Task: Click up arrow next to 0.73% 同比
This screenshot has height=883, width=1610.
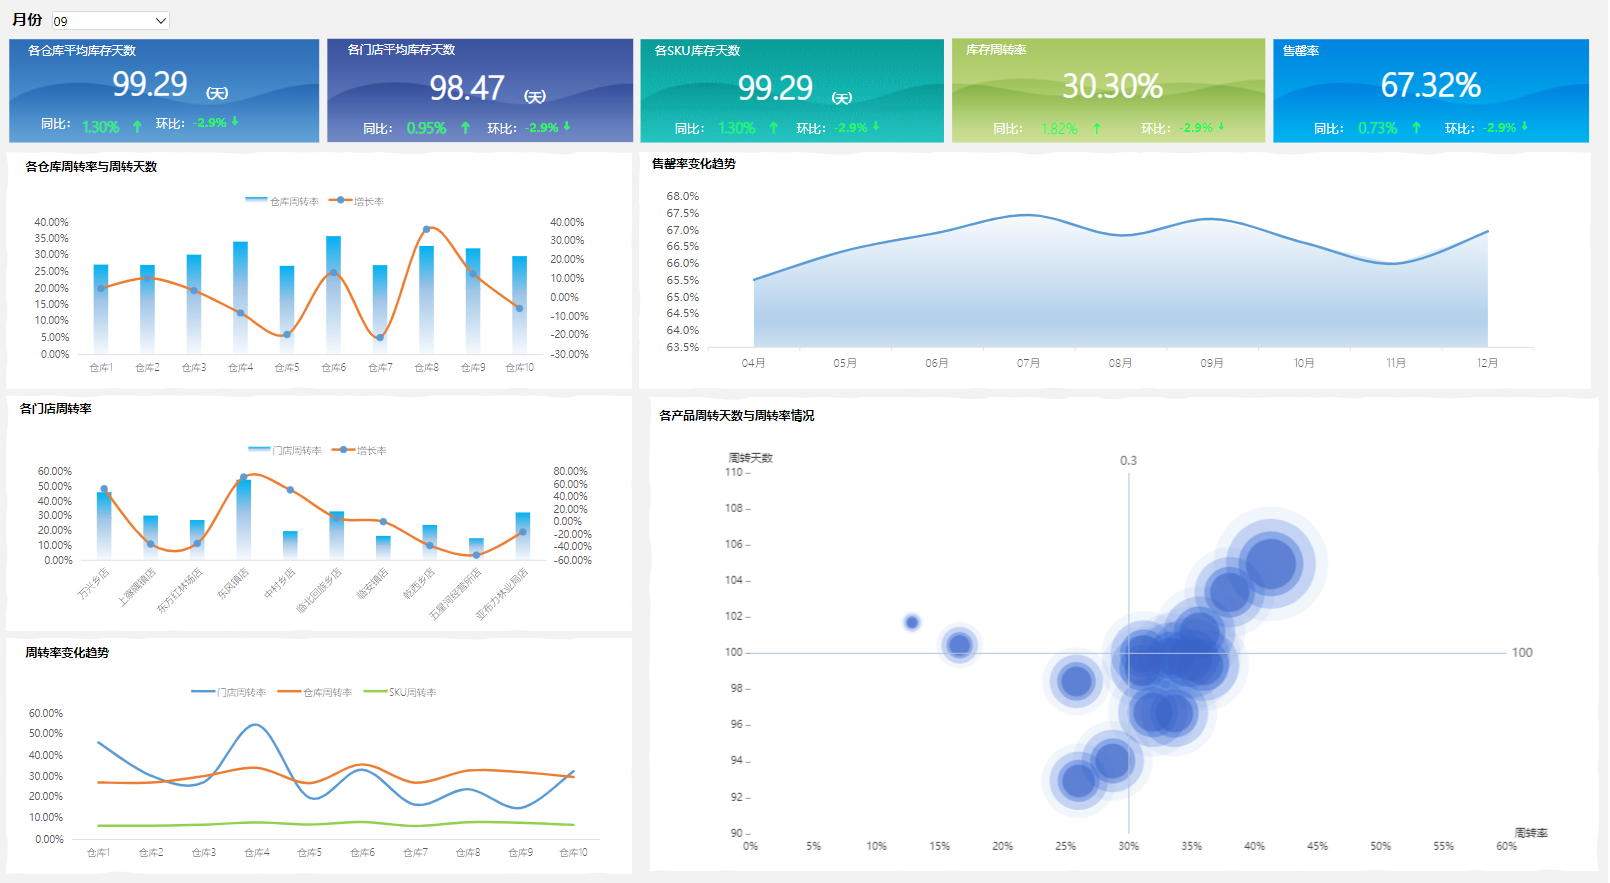Action: [1416, 128]
